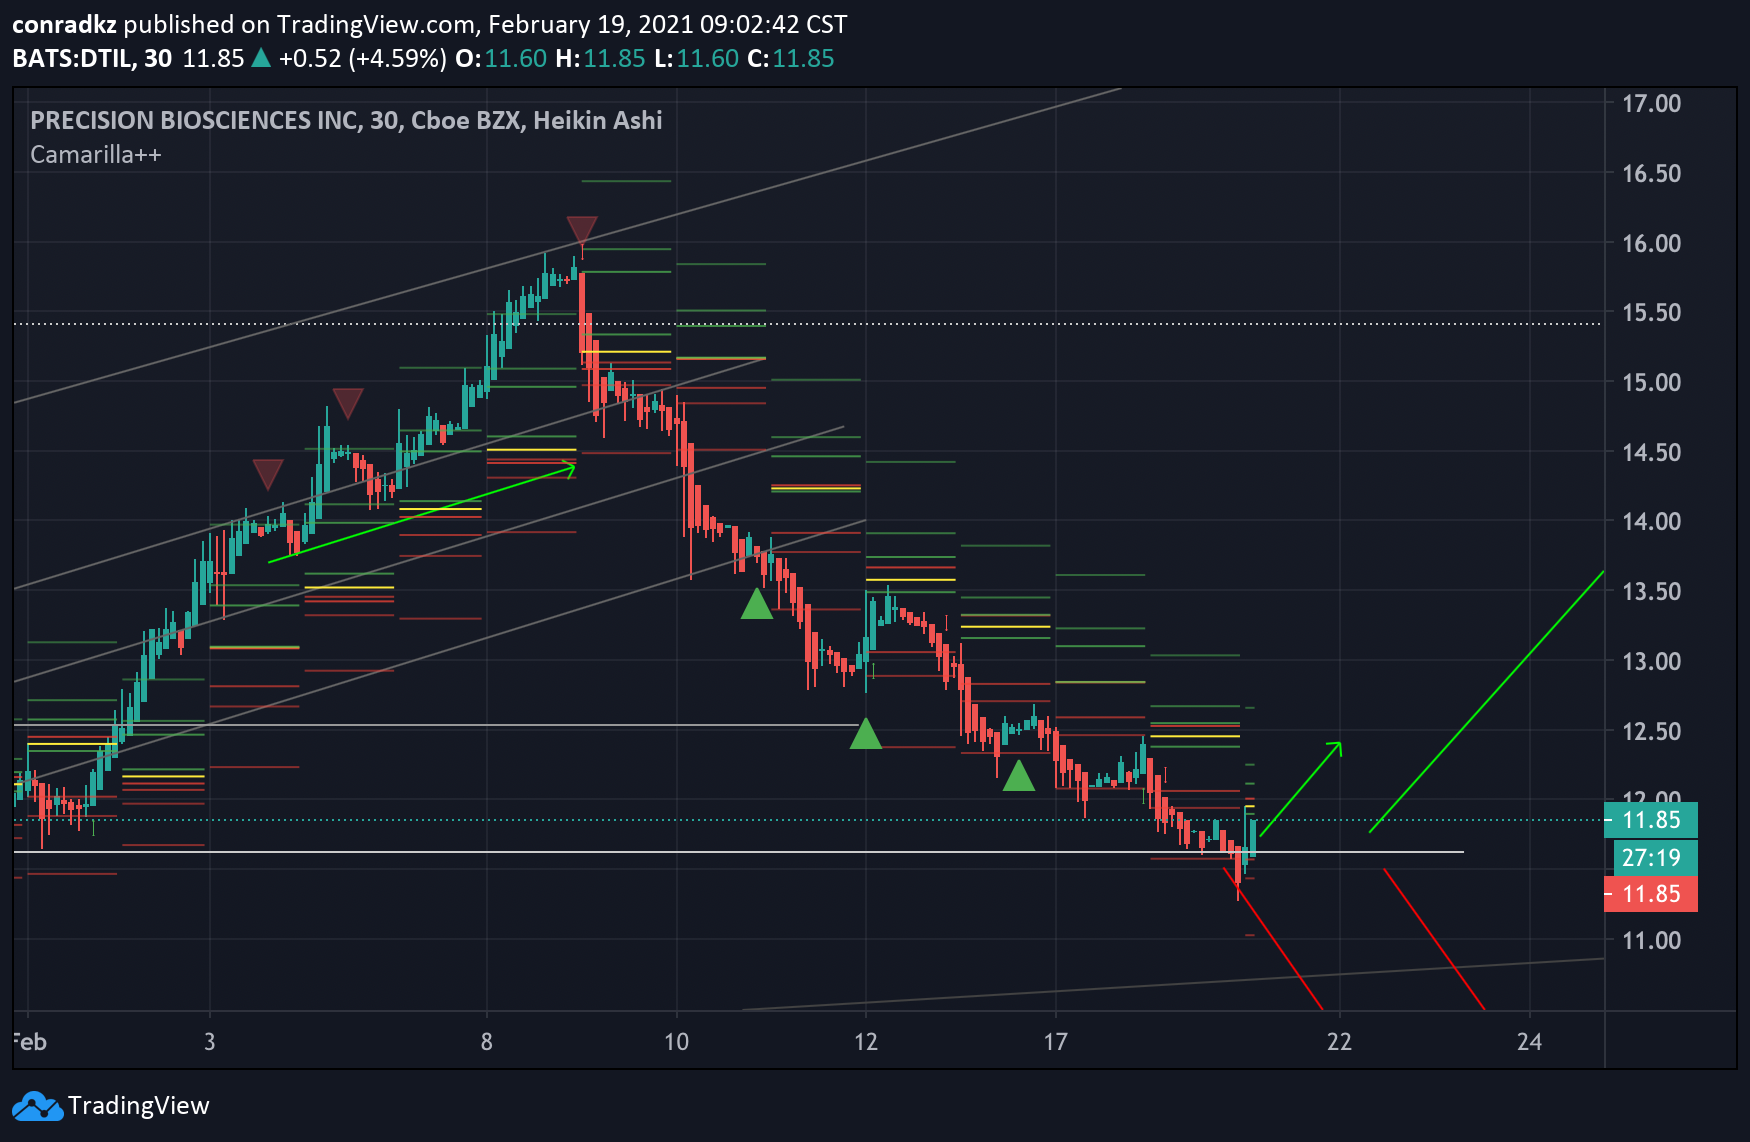The image size is (1750, 1142).
Task: Click the 12.50 price axis label
Action: (1651, 732)
